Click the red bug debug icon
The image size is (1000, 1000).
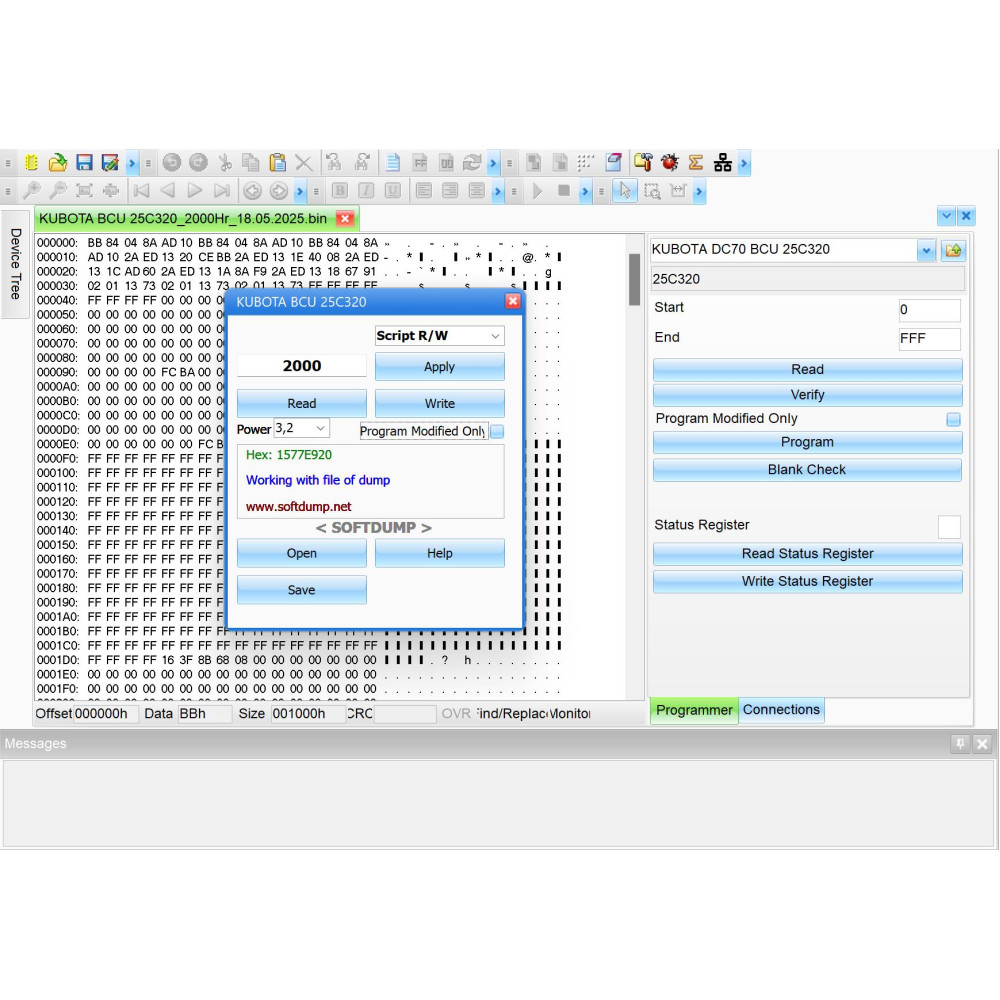pyautogui.click(x=669, y=163)
